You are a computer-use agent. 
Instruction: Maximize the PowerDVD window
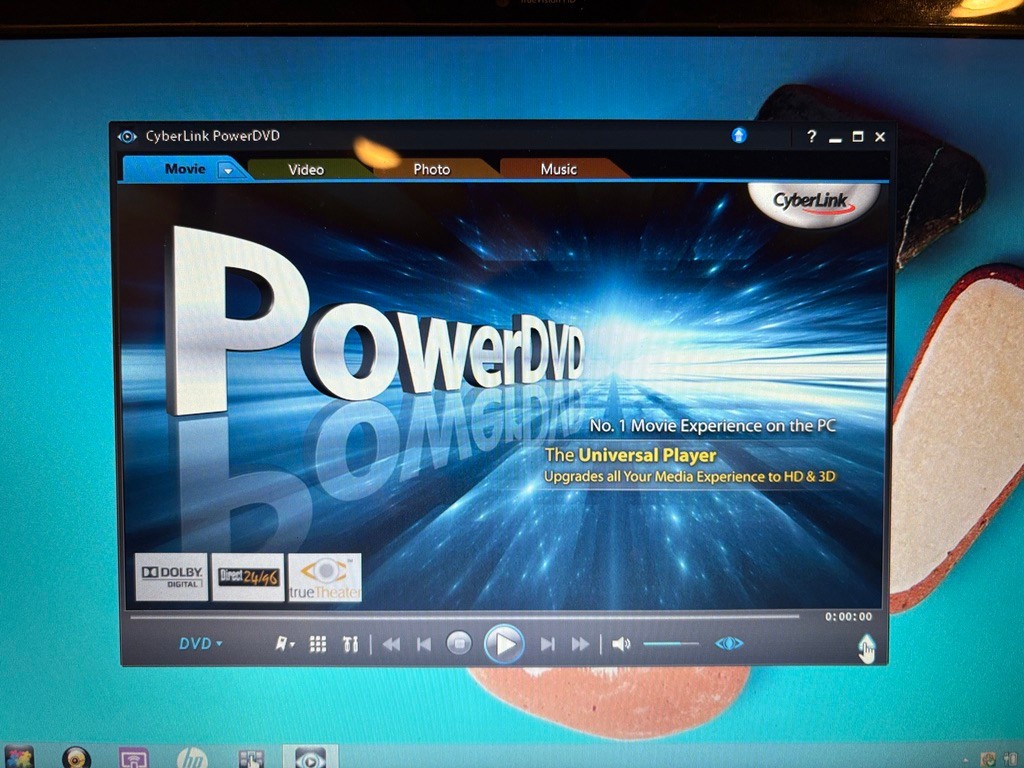click(857, 136)
